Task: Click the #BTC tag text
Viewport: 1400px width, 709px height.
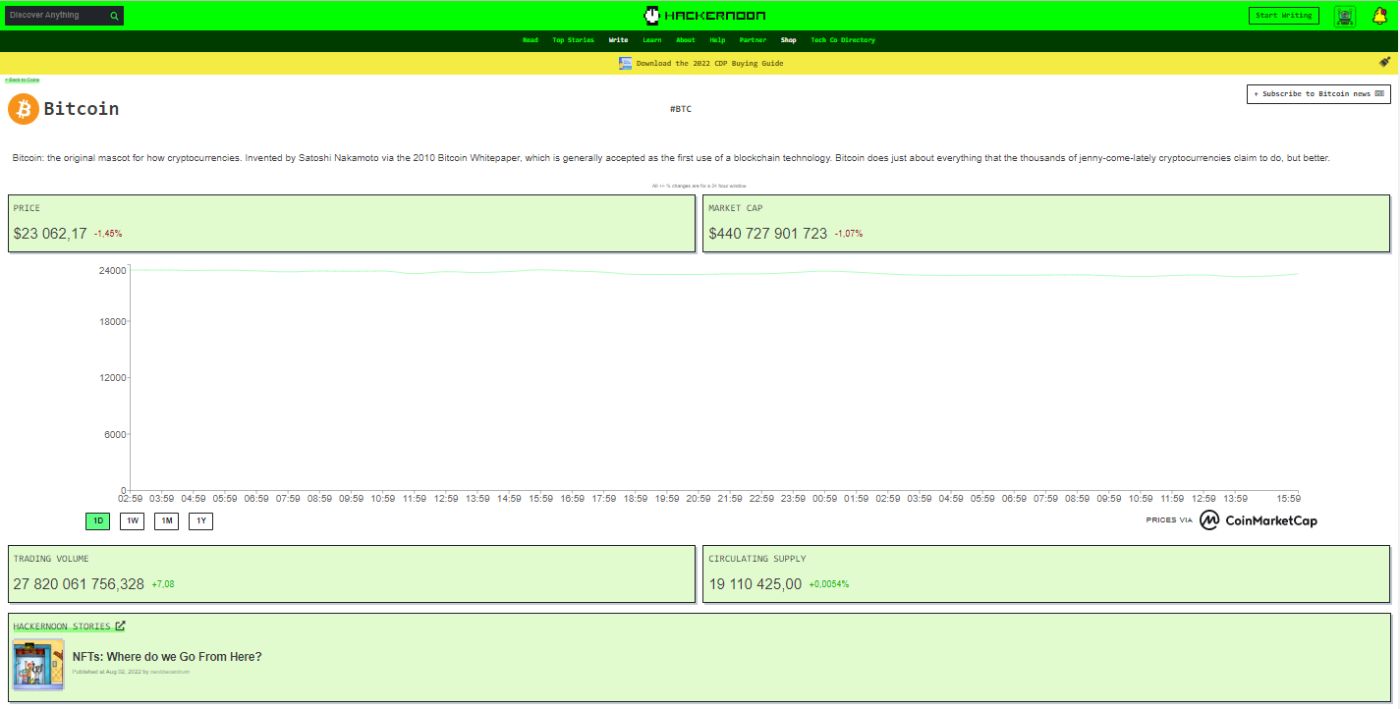Action: point(681,109)
